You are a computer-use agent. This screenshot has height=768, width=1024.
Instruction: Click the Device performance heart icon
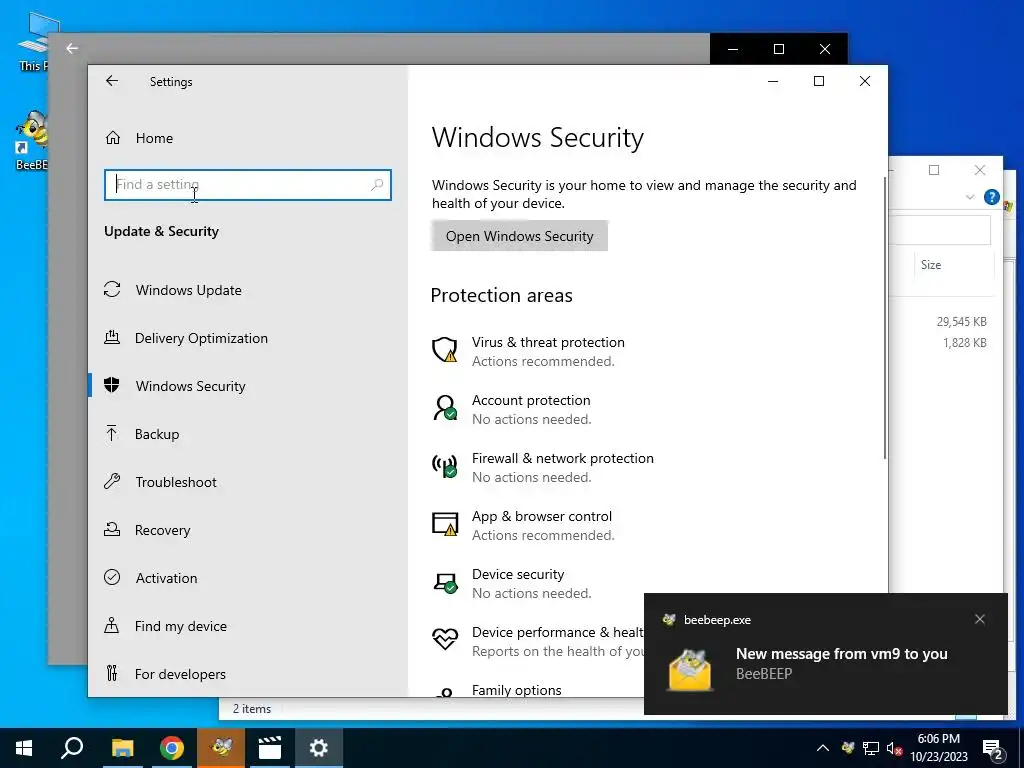point(445,638)
